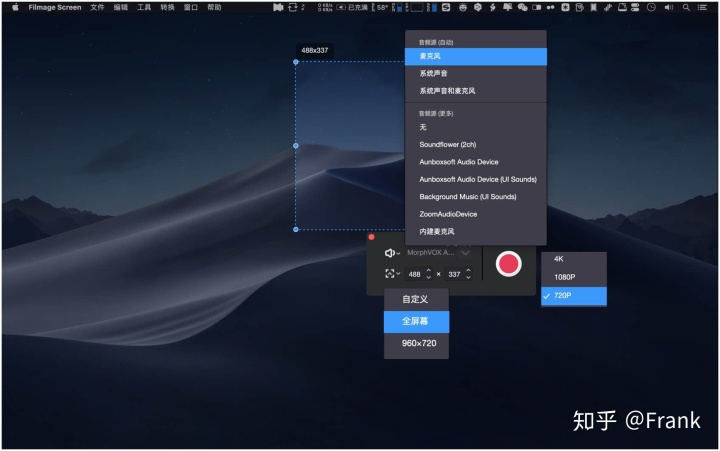The height and width of the screenshot is (451, 720).
Task: Open Spotlight search magnifier
Action: tap(686, 7)
